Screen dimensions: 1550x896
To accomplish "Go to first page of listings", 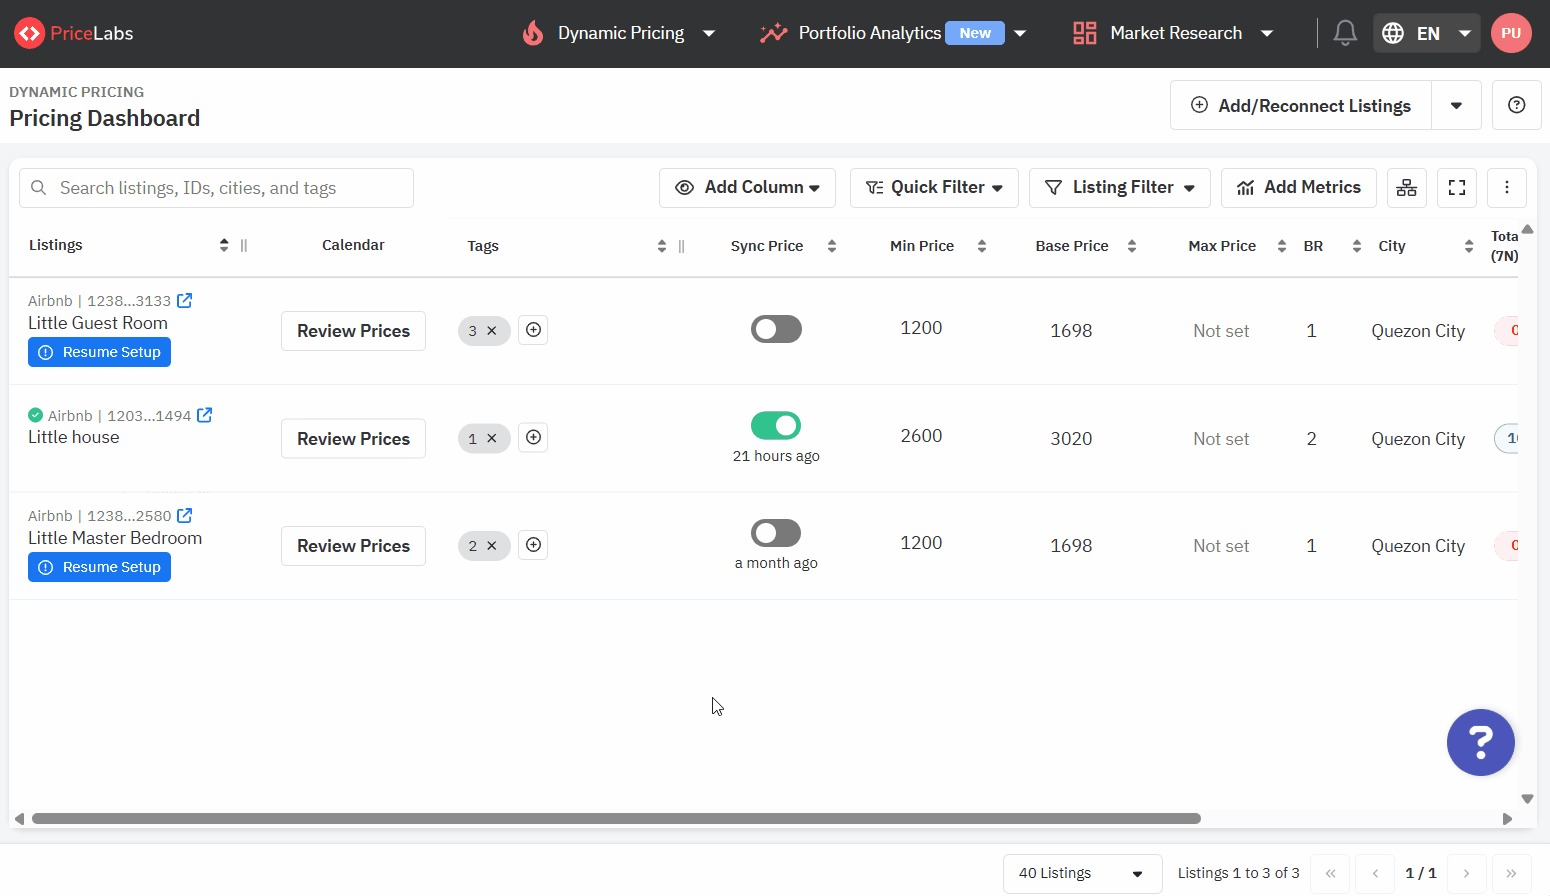I will (x=1330, y=873).
